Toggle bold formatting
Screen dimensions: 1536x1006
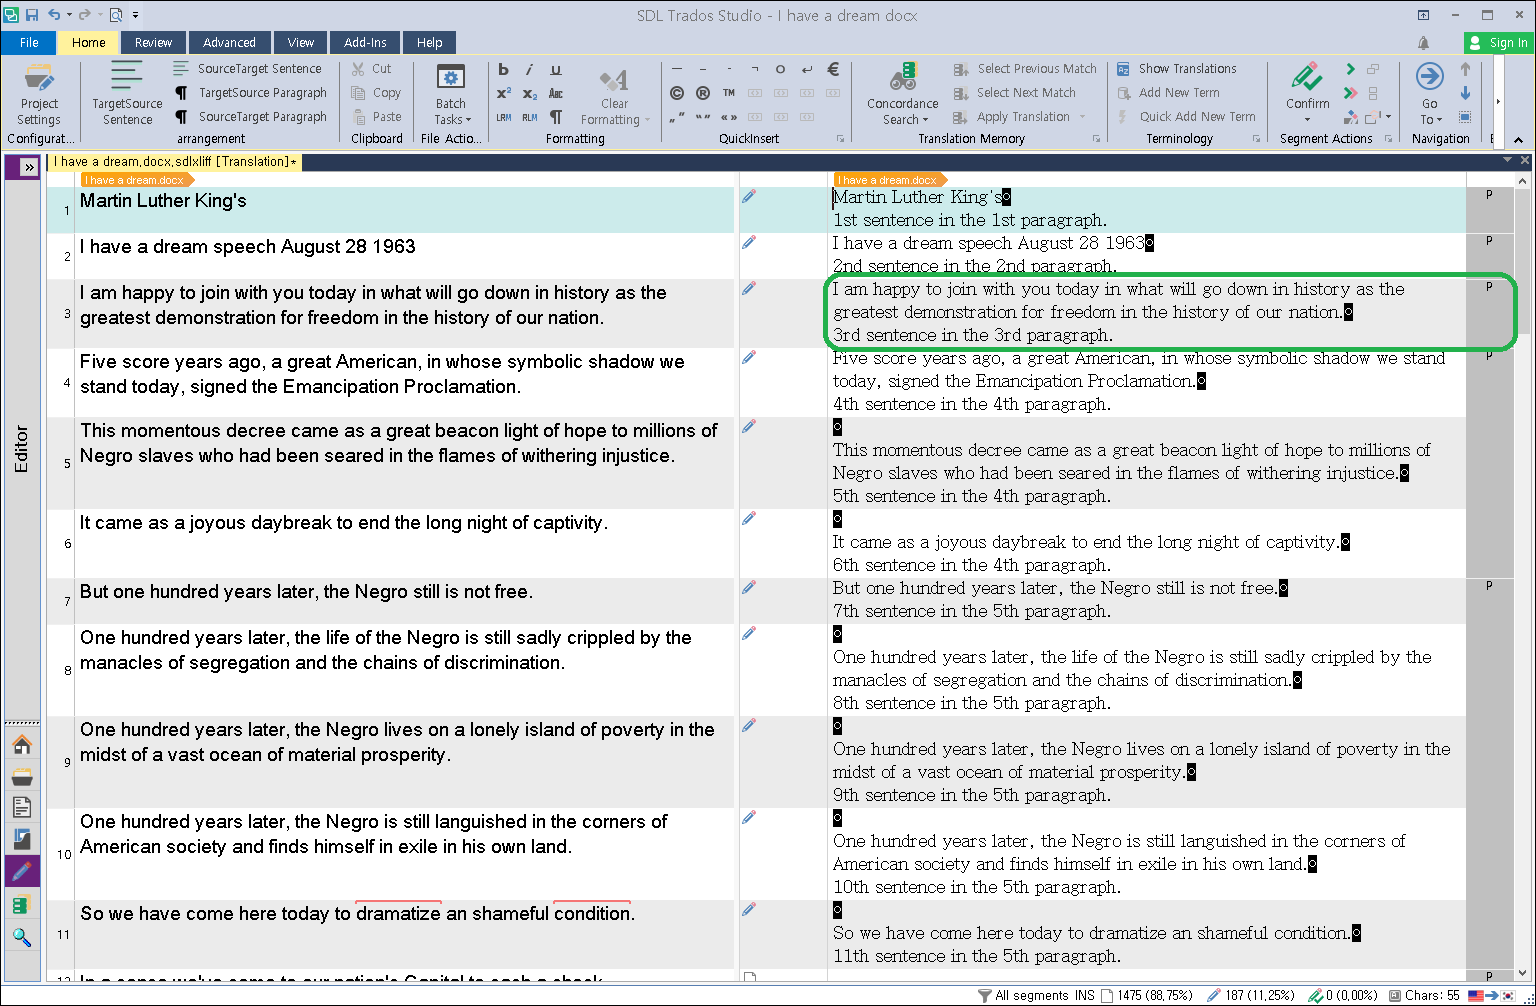tap(503, 69)
